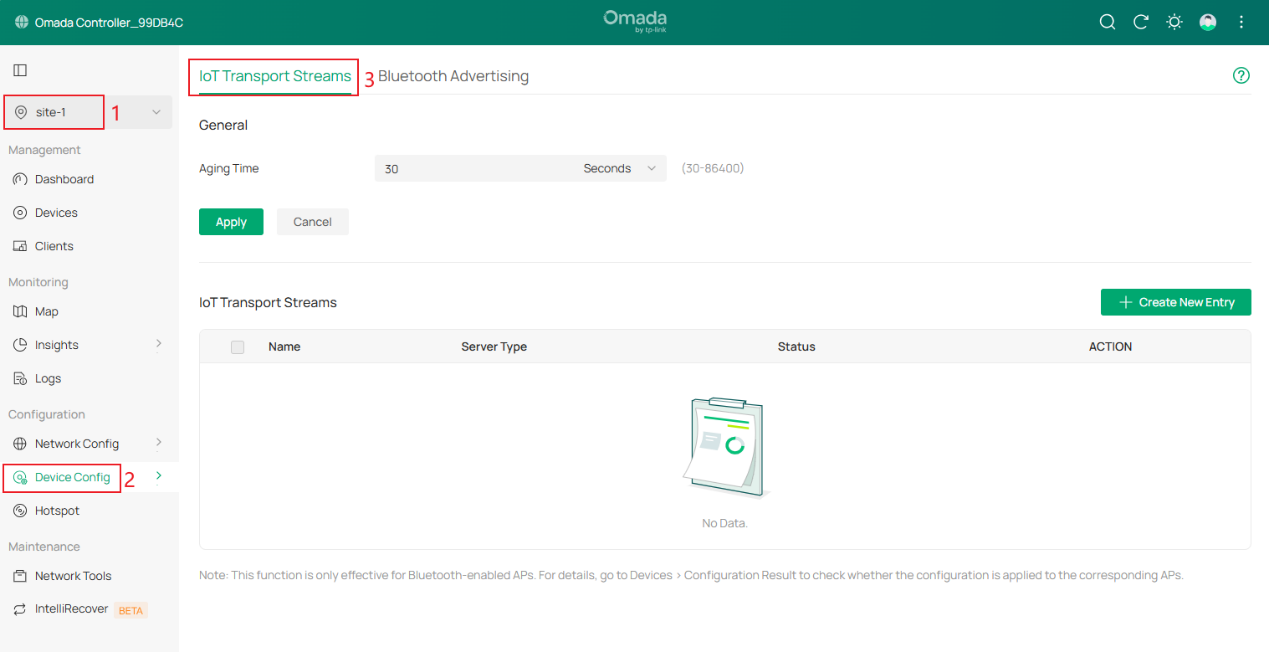Click the Aging Time input field
1269x652 pixels.
click(470, 169)
